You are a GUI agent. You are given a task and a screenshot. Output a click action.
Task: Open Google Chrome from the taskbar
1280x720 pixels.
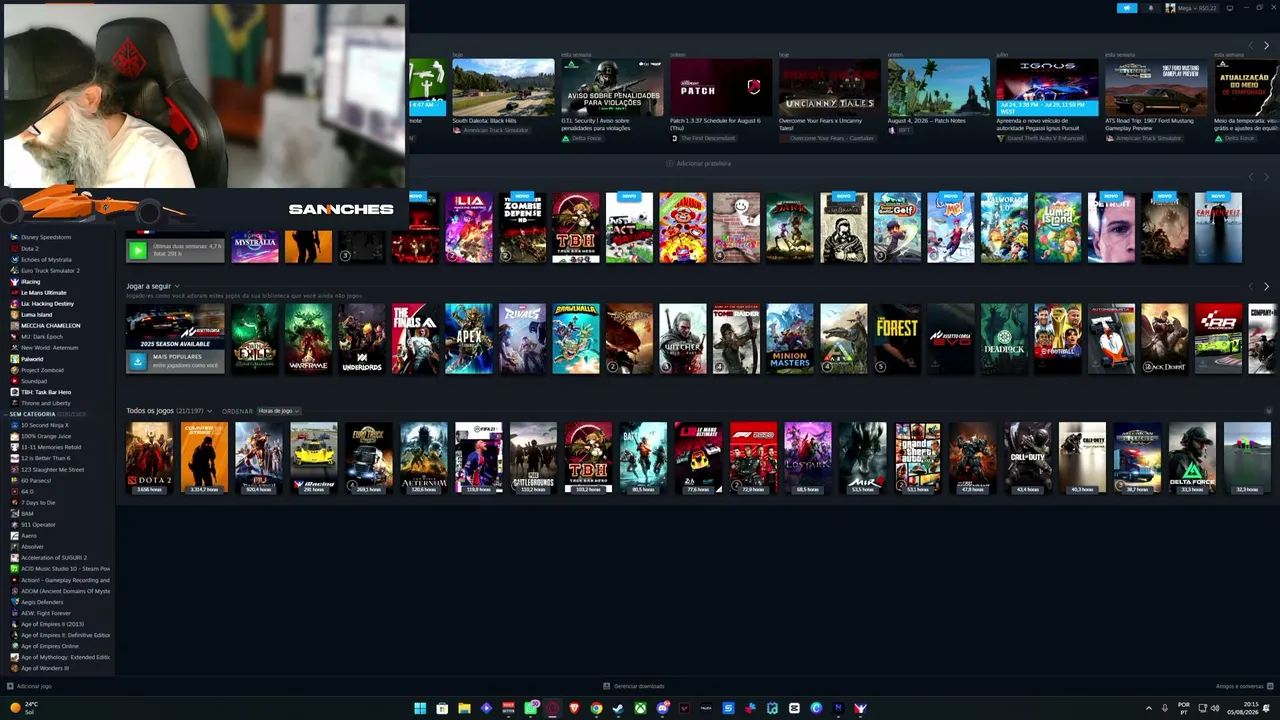(596, 708)
